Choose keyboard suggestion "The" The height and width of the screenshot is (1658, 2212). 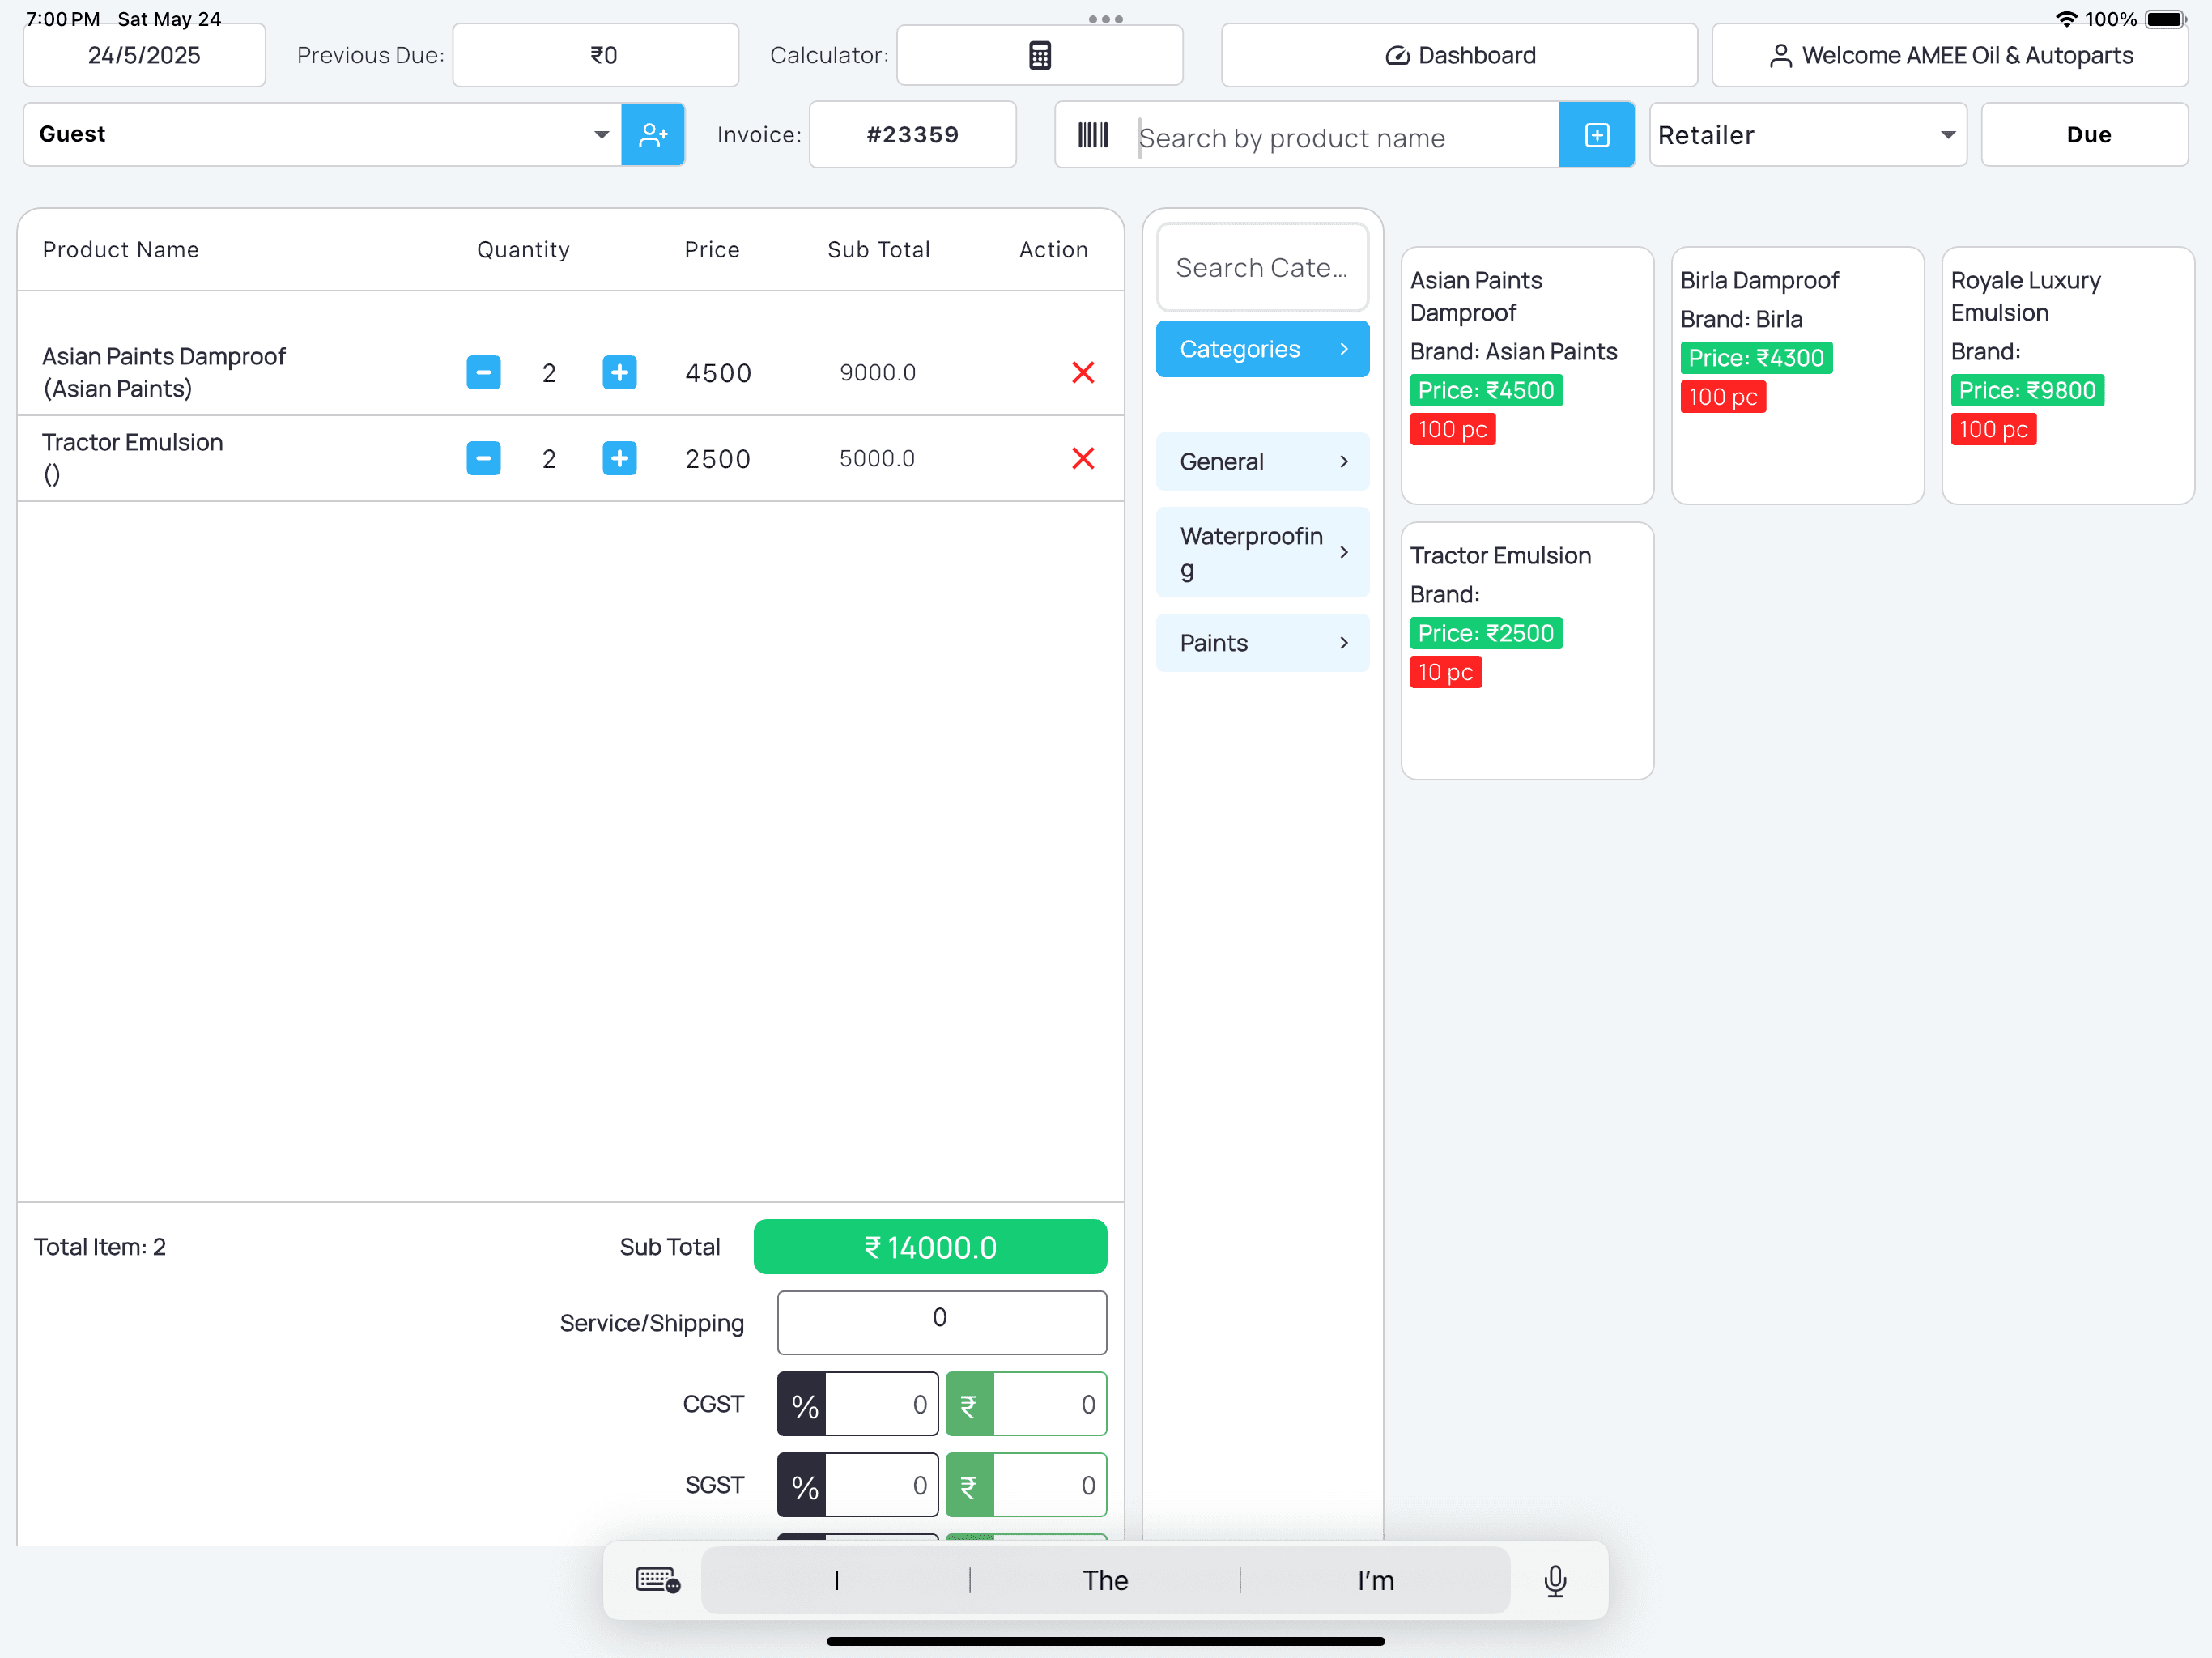pyautogui.click(x=1105, y=1580)
